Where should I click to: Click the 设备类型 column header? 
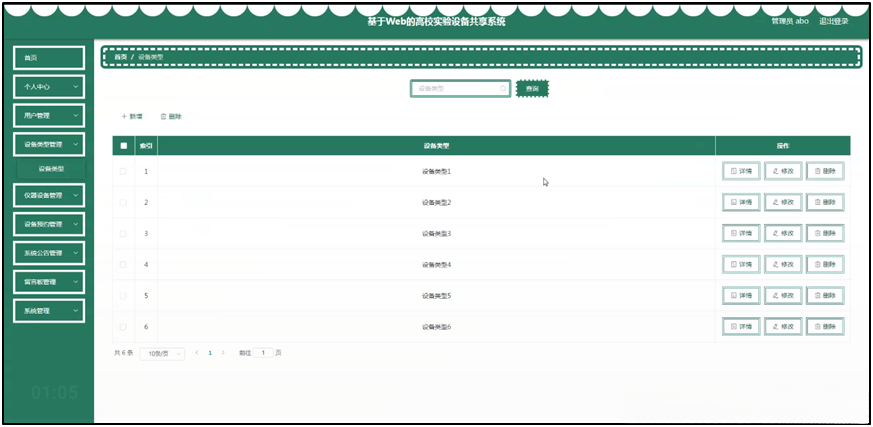coord(436,146)
